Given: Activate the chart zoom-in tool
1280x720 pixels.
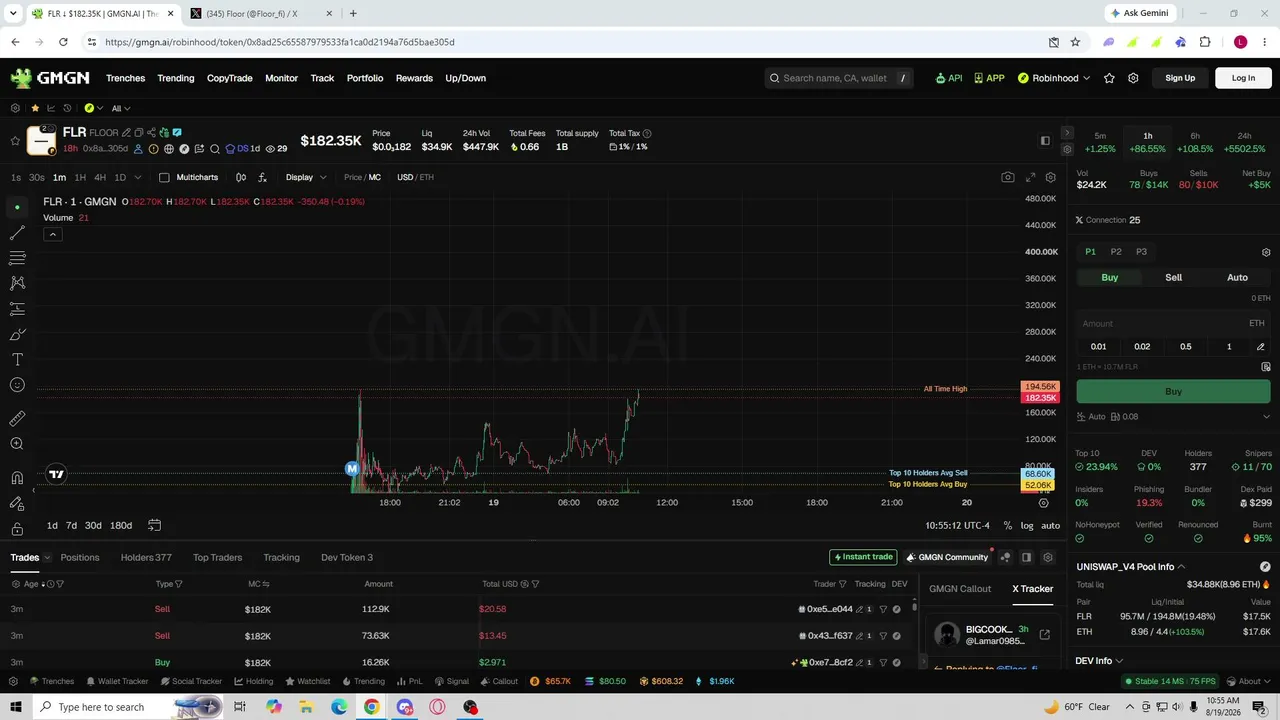Looking at the screenshot, I should 17,444.
